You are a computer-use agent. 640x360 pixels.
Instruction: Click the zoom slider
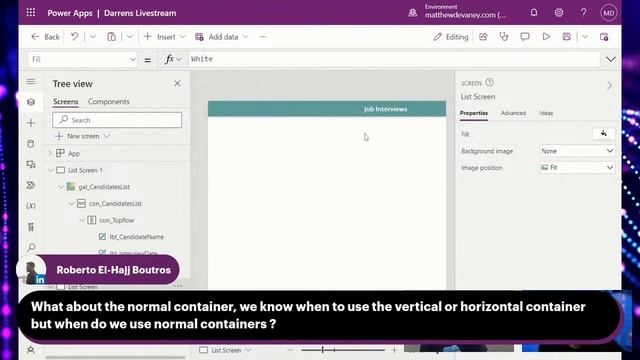(343, 350)
